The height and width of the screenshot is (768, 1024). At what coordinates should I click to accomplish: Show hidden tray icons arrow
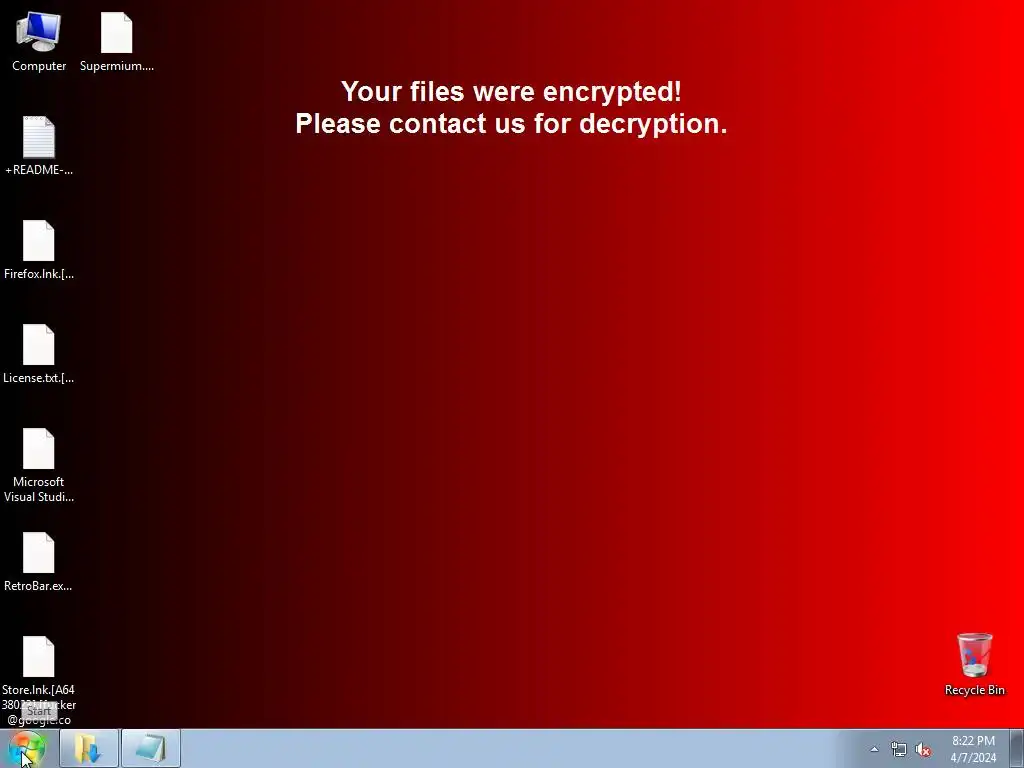[x=874, y=749]
